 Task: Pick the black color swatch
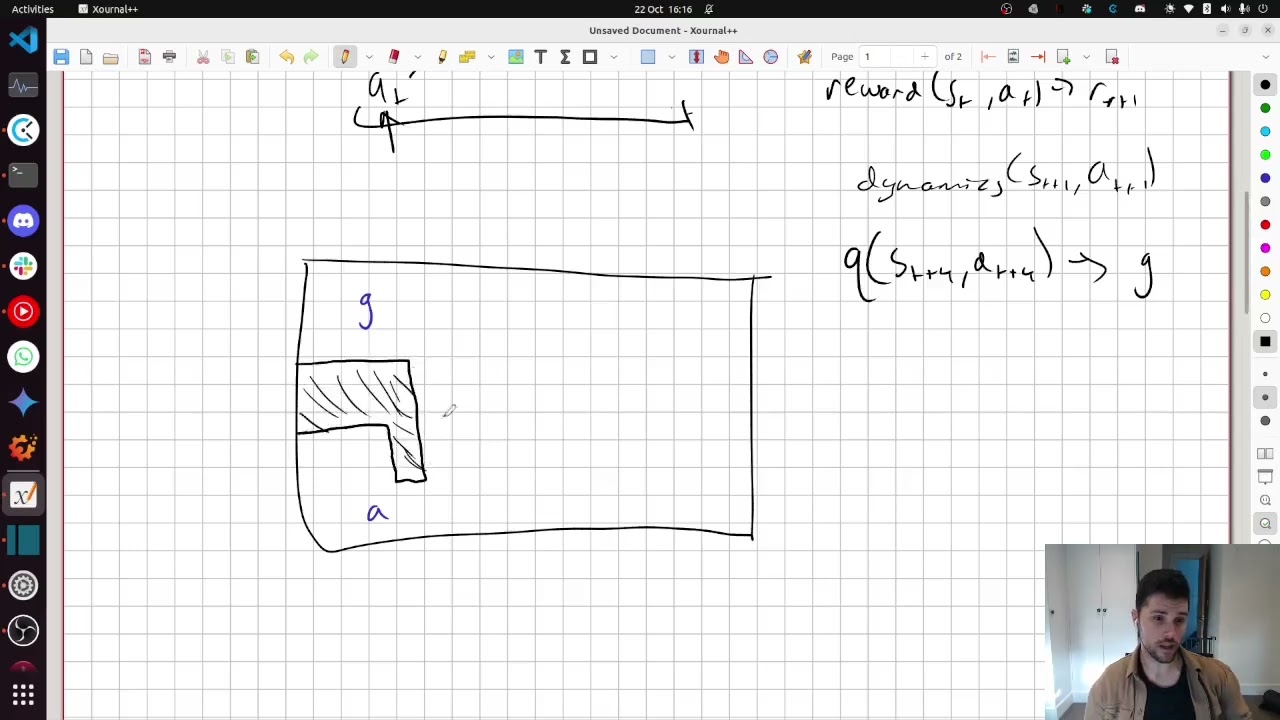click(1265, 85)
